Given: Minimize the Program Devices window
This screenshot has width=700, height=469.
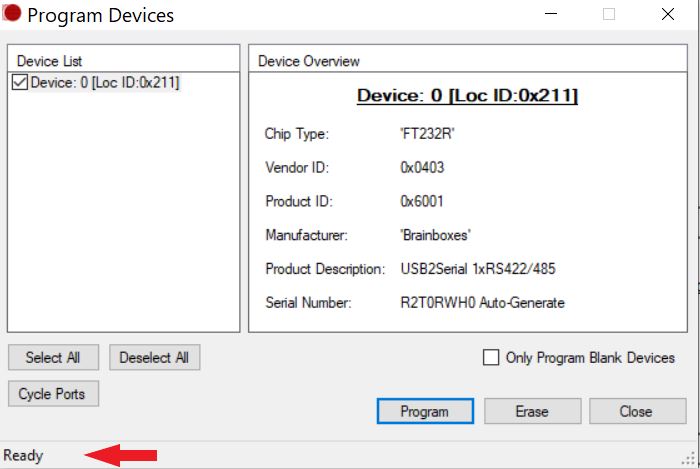Looking at the screenshot, I should coord(551,15).
